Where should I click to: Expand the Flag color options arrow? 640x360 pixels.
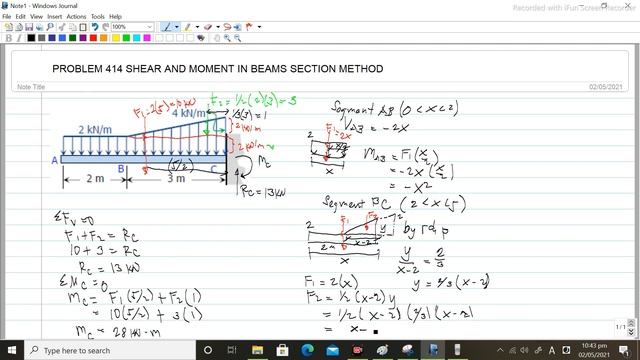coord(259,27)
